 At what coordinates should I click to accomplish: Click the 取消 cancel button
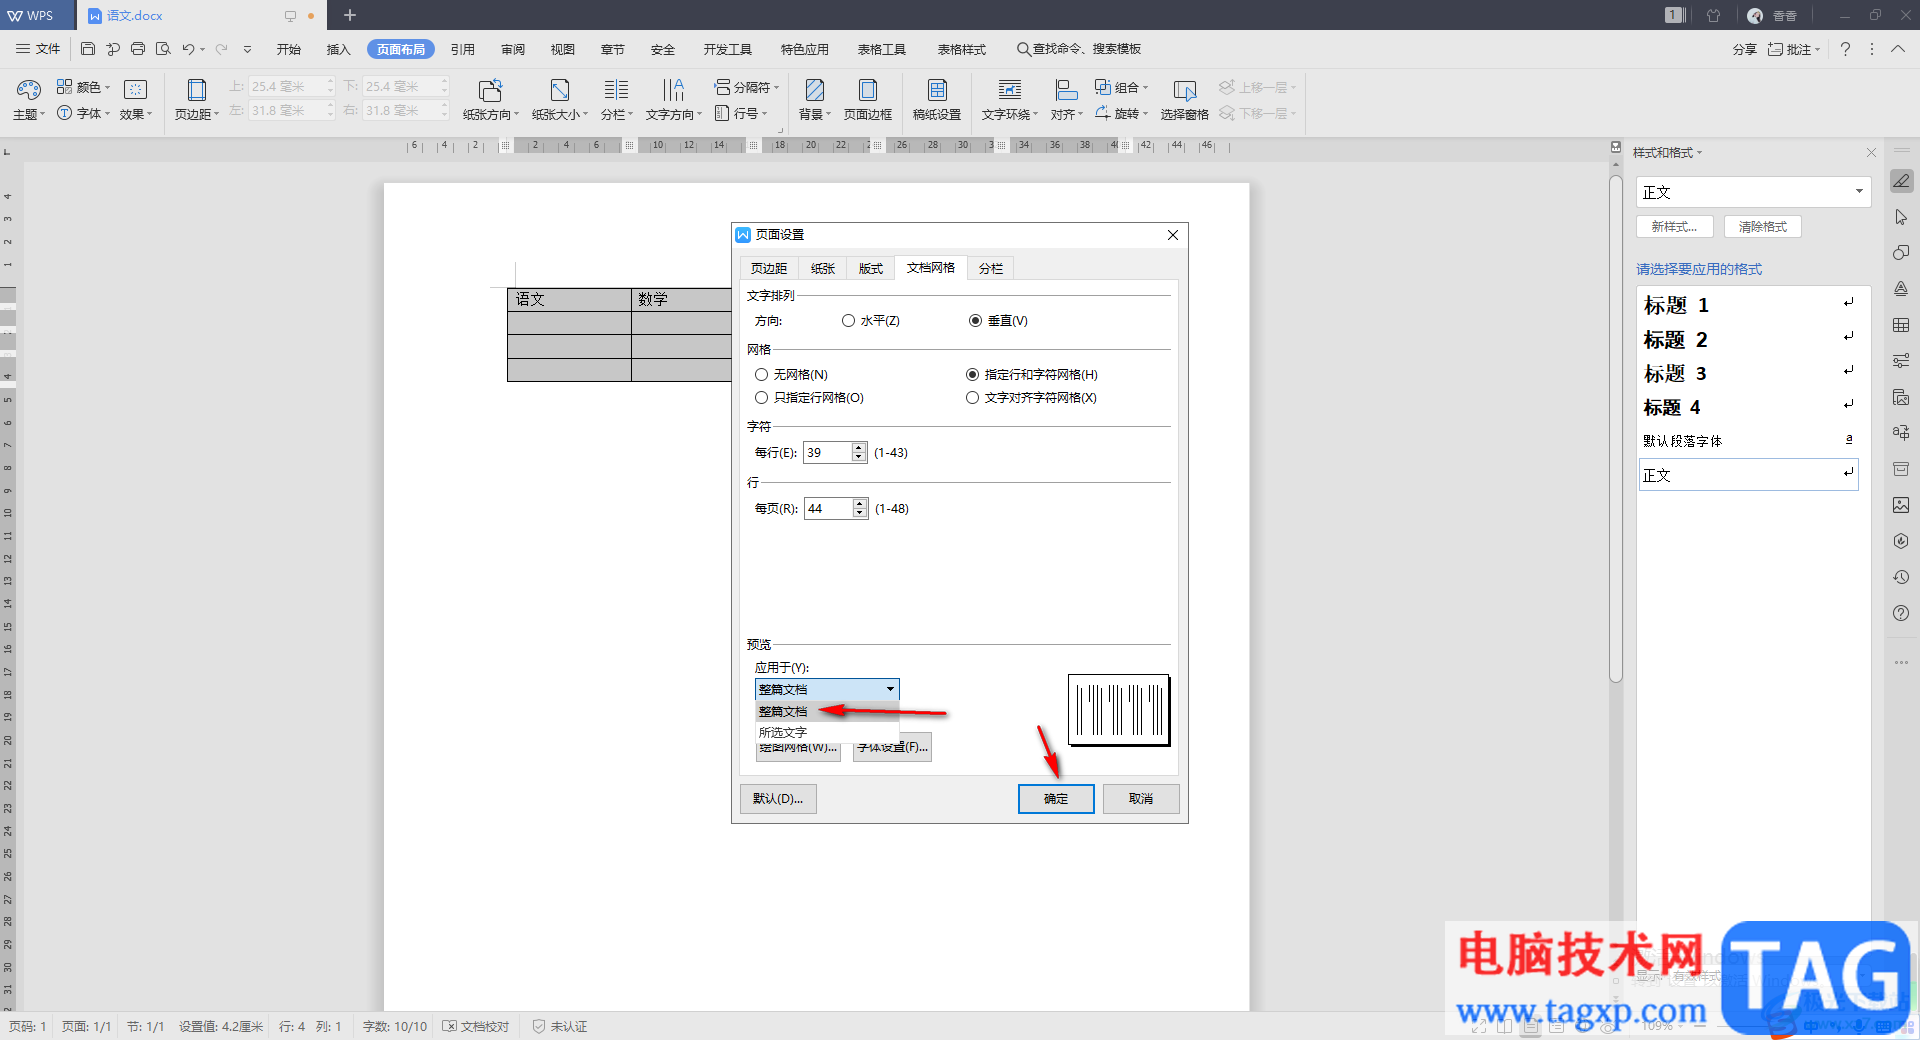pyautogui.click(x=1141, y=798)
